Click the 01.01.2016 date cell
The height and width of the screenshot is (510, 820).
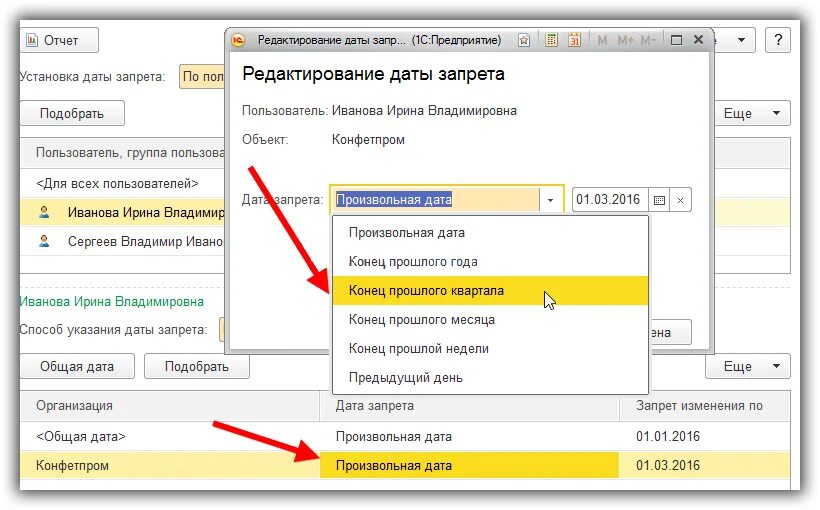pyautogui.click(x=704, y=437)
